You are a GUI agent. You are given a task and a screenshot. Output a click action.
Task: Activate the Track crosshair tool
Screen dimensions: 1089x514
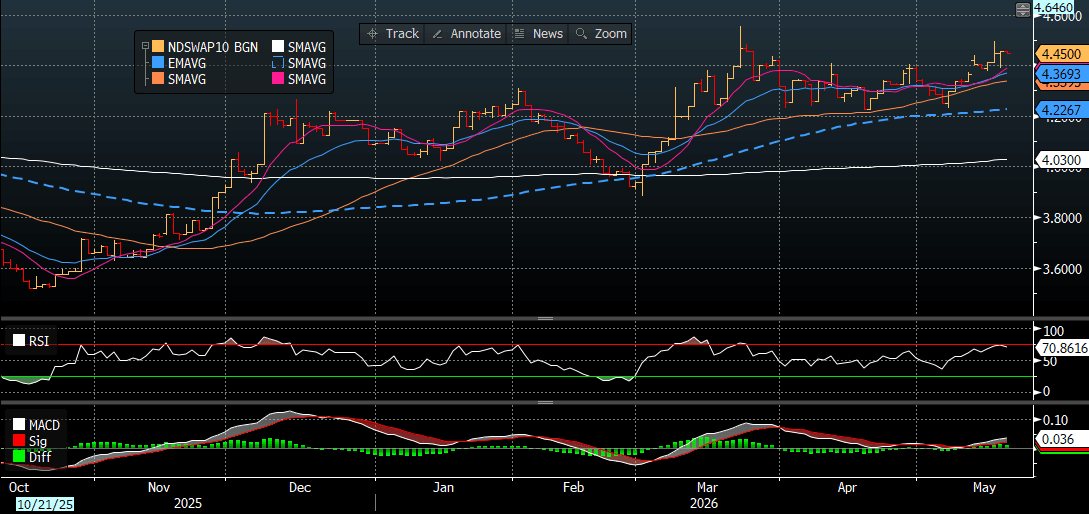pos(392,33)
